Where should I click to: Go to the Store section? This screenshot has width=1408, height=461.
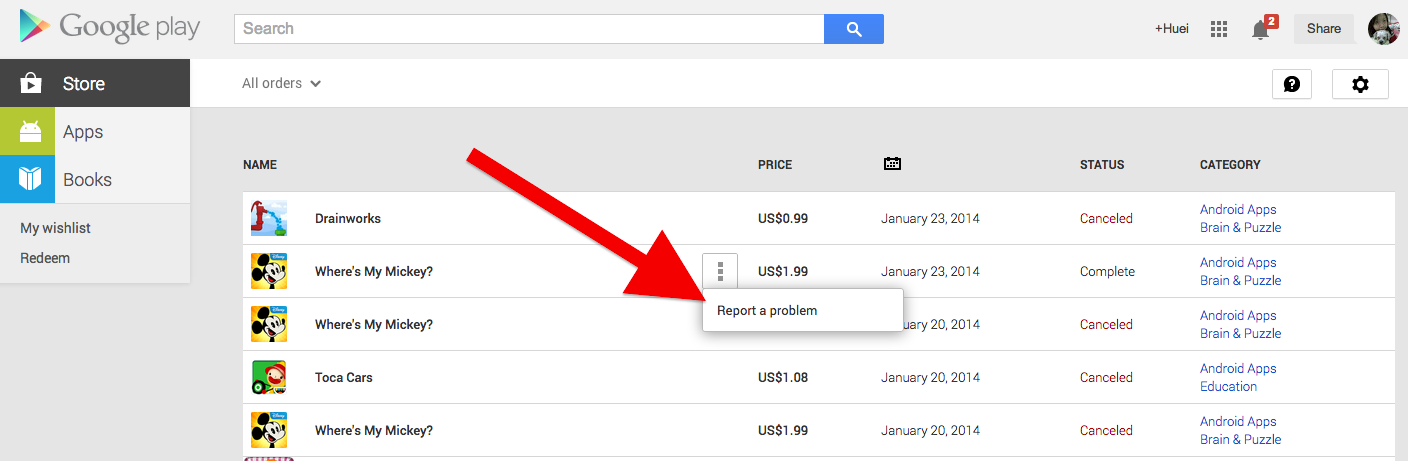coord(95,84)
